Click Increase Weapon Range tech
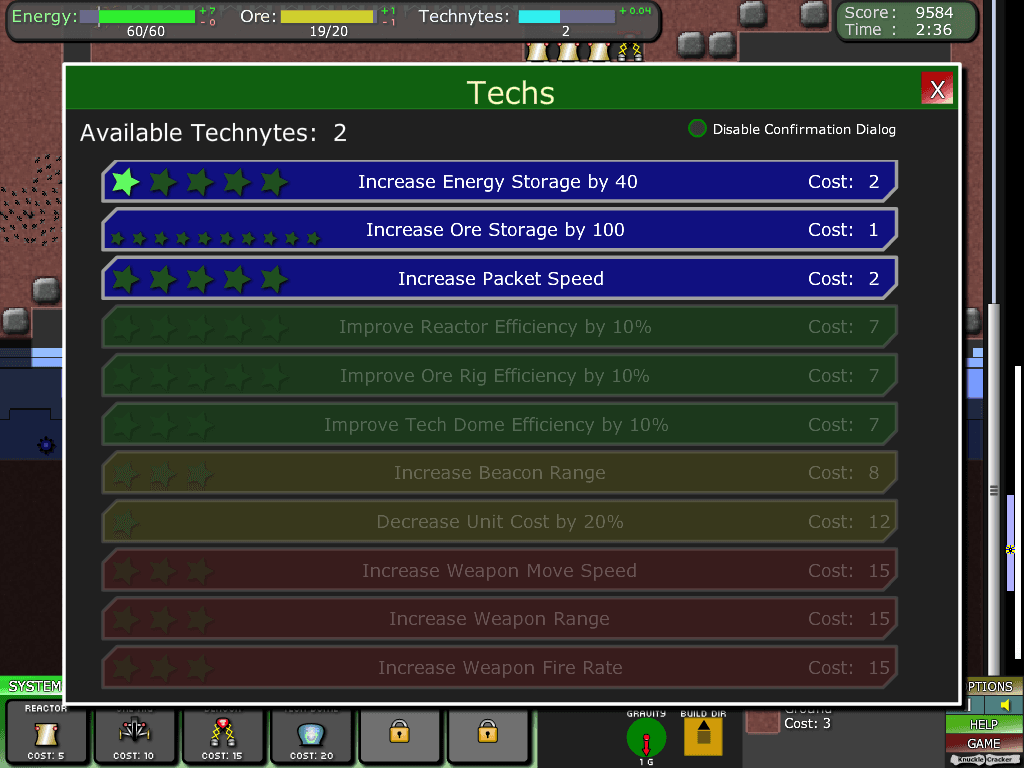This screenshot has width=1024, height=768. click(x=500, y=618)
